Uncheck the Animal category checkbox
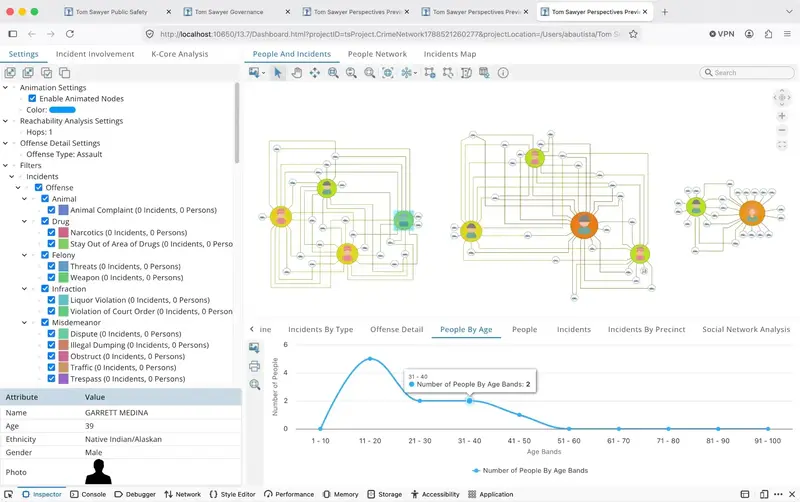 tap(45, 198)
